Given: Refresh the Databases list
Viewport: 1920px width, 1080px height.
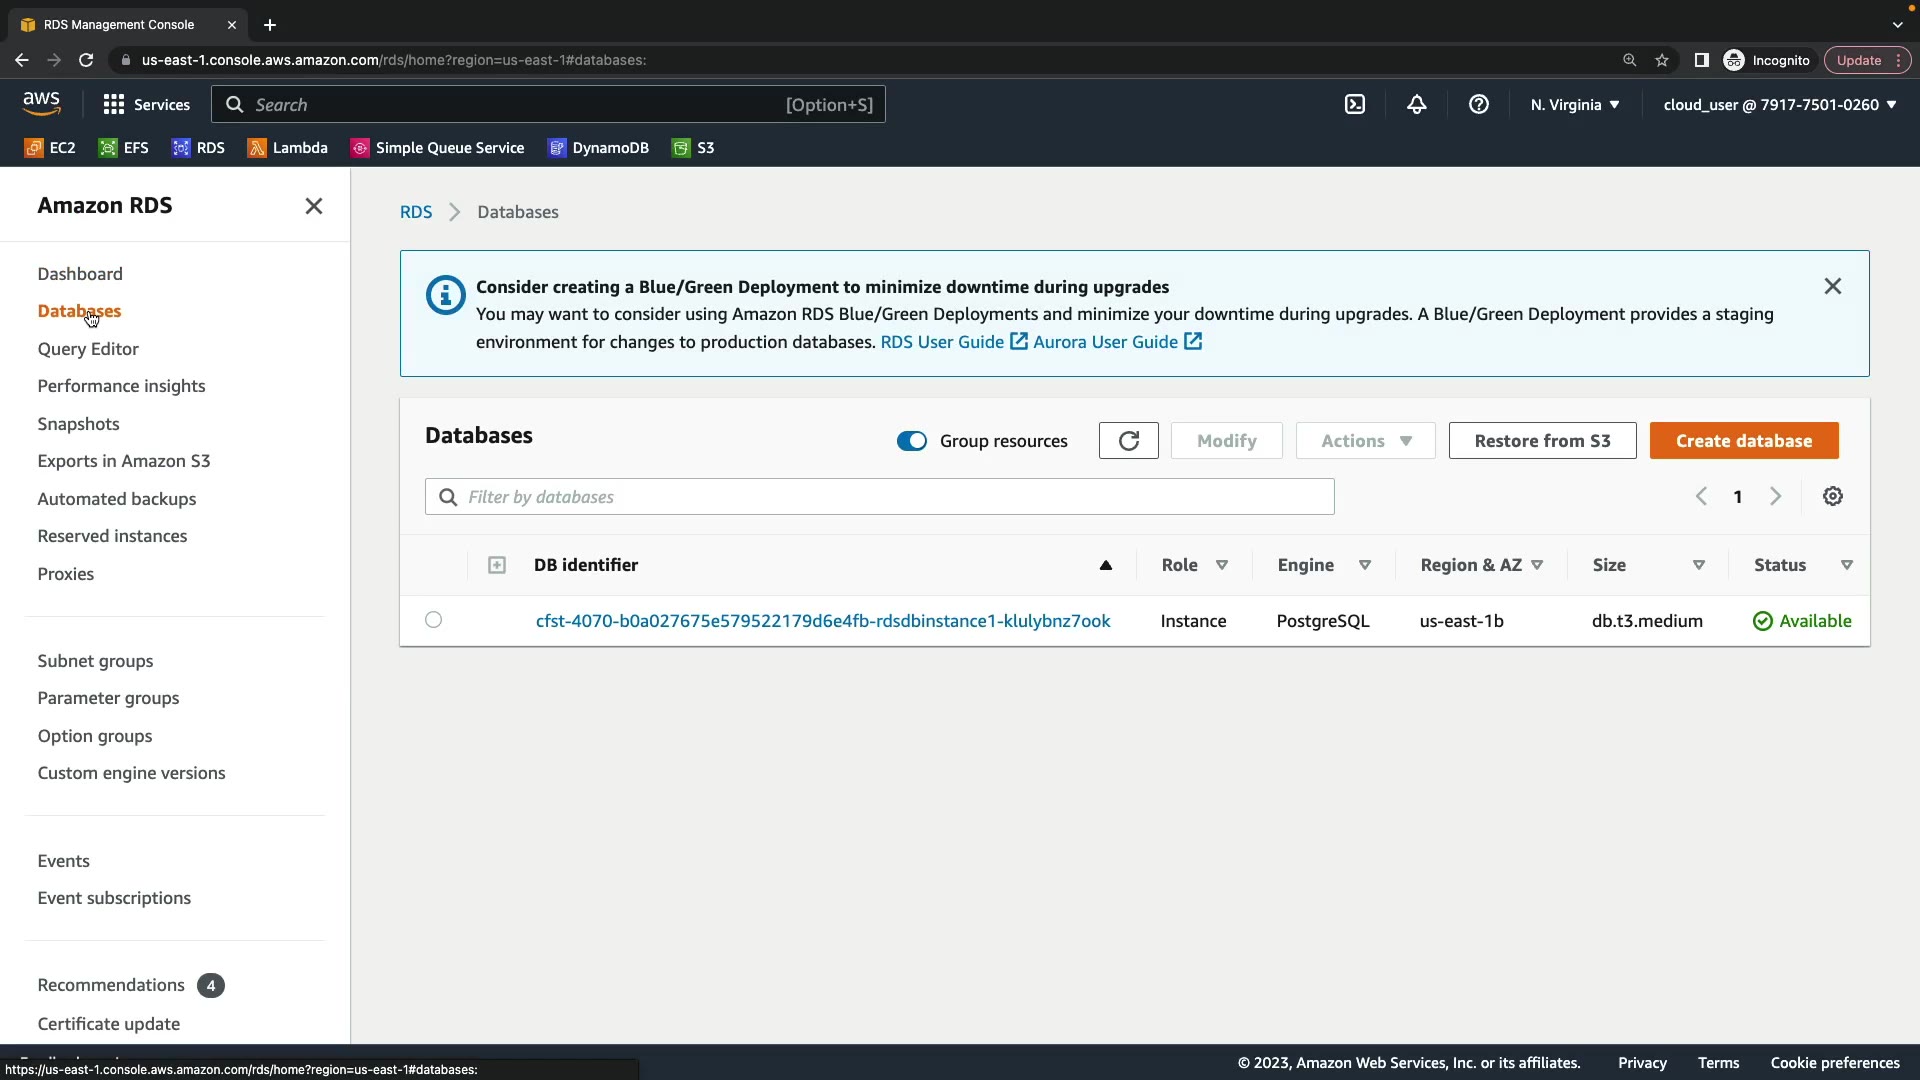Looking at the screenshot, I should click(x=1128, y=441).
